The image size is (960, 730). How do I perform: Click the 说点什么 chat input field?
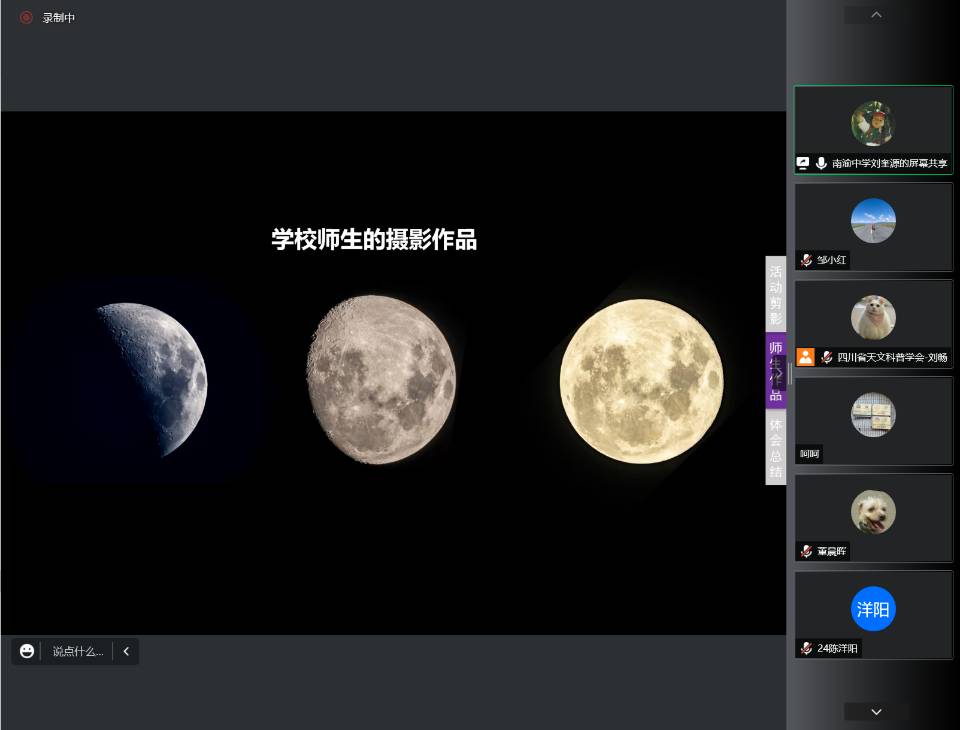point(77,651)
